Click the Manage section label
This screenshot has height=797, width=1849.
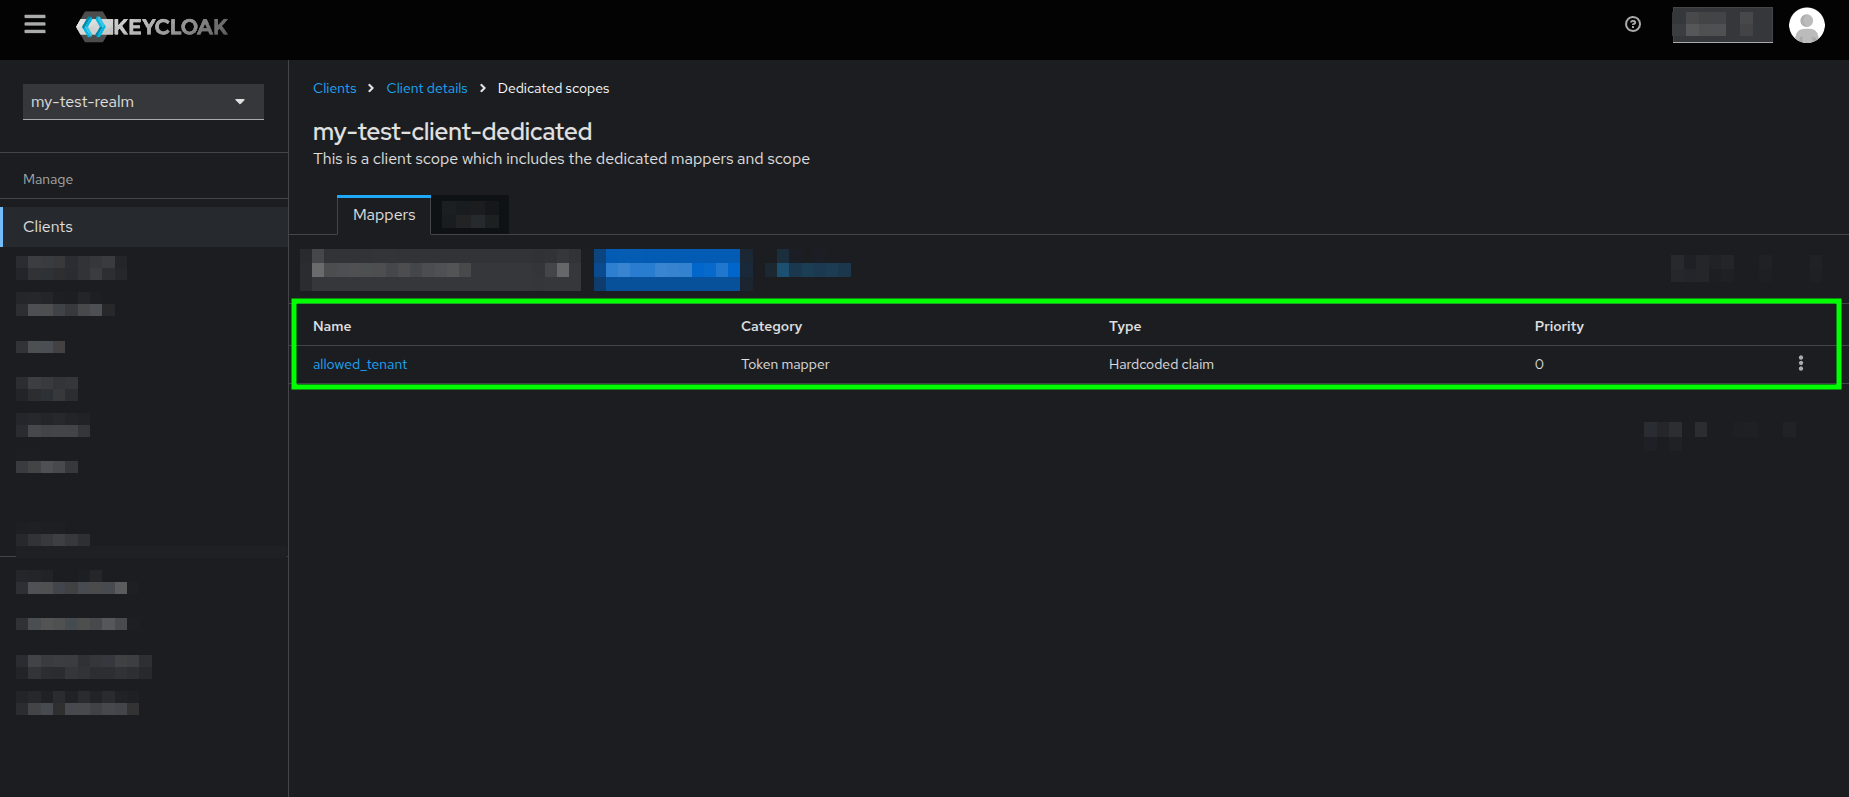click(48, 179)
